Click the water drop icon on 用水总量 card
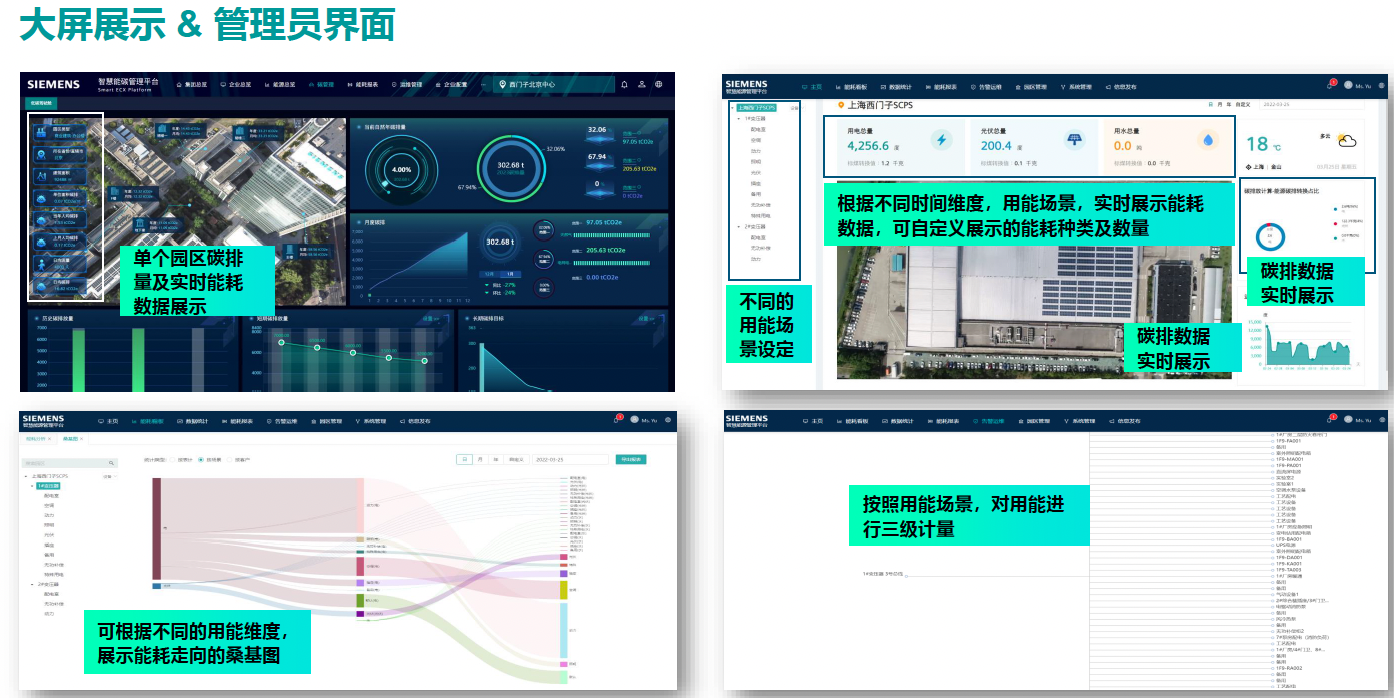The image size is (1394, 698). [x=1207, y=140]
